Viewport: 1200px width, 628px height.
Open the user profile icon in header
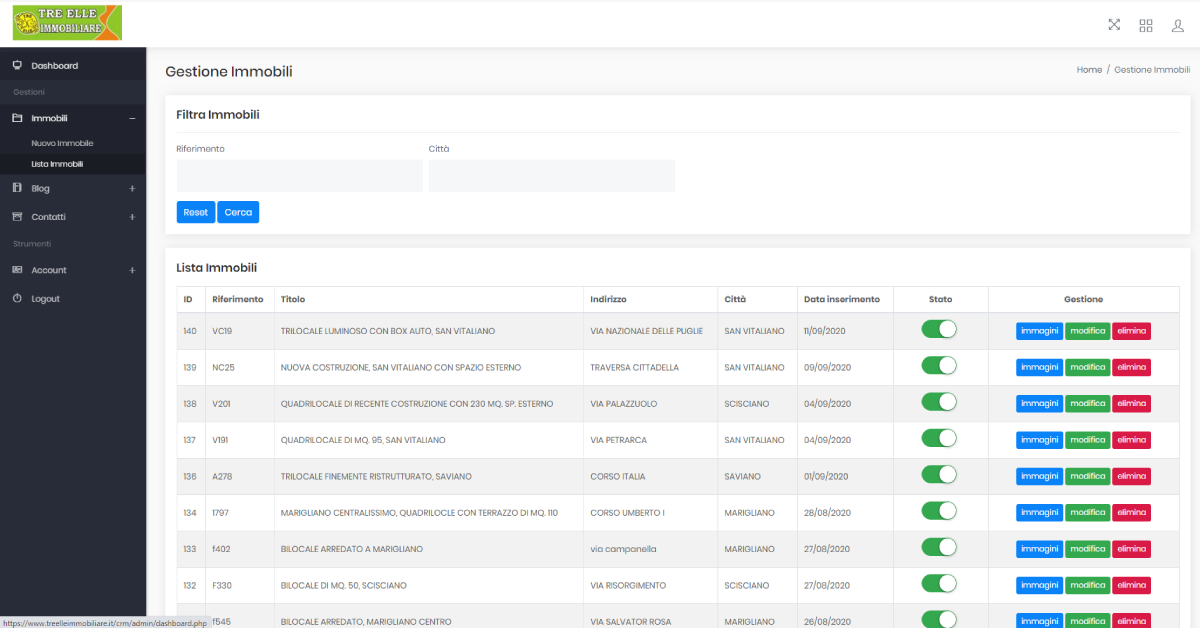tap(1178, 25)
